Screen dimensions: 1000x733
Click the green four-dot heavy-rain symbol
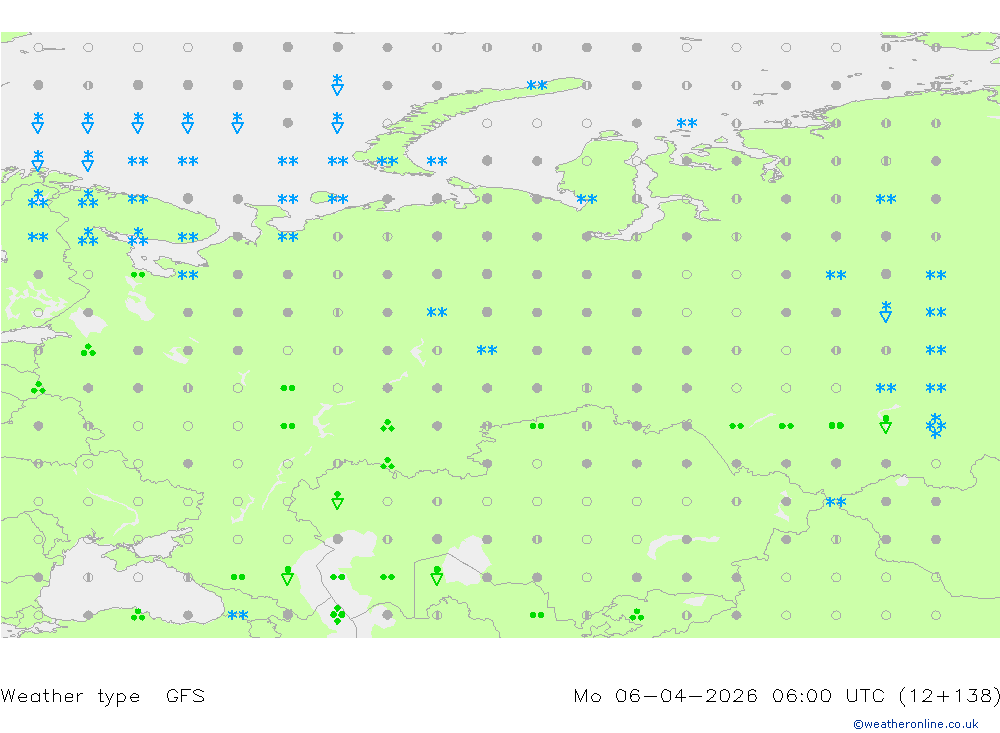pyautogui.click(x=337, y=615)
